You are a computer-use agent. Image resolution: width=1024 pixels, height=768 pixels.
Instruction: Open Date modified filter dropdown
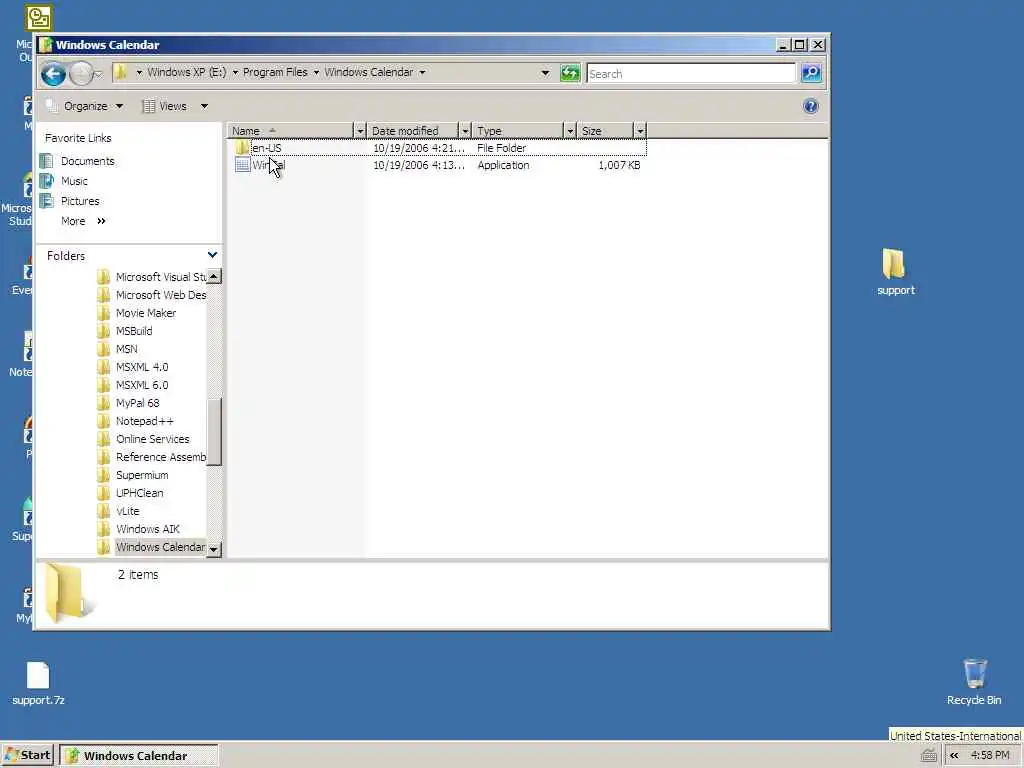click(465, 131)
